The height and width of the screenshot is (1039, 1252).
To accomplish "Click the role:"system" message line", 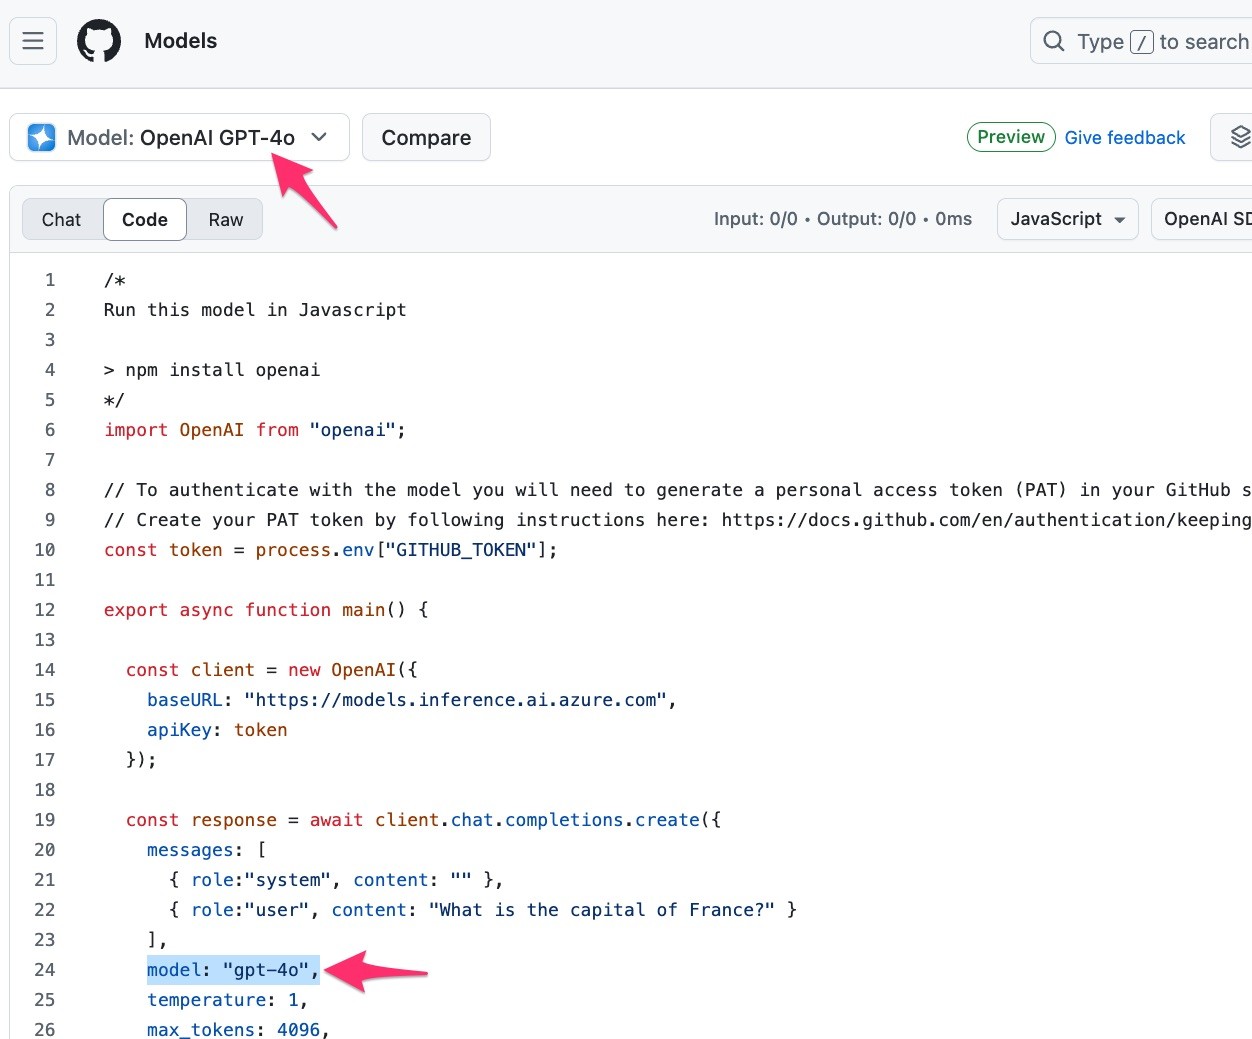I will click(336, 880).
